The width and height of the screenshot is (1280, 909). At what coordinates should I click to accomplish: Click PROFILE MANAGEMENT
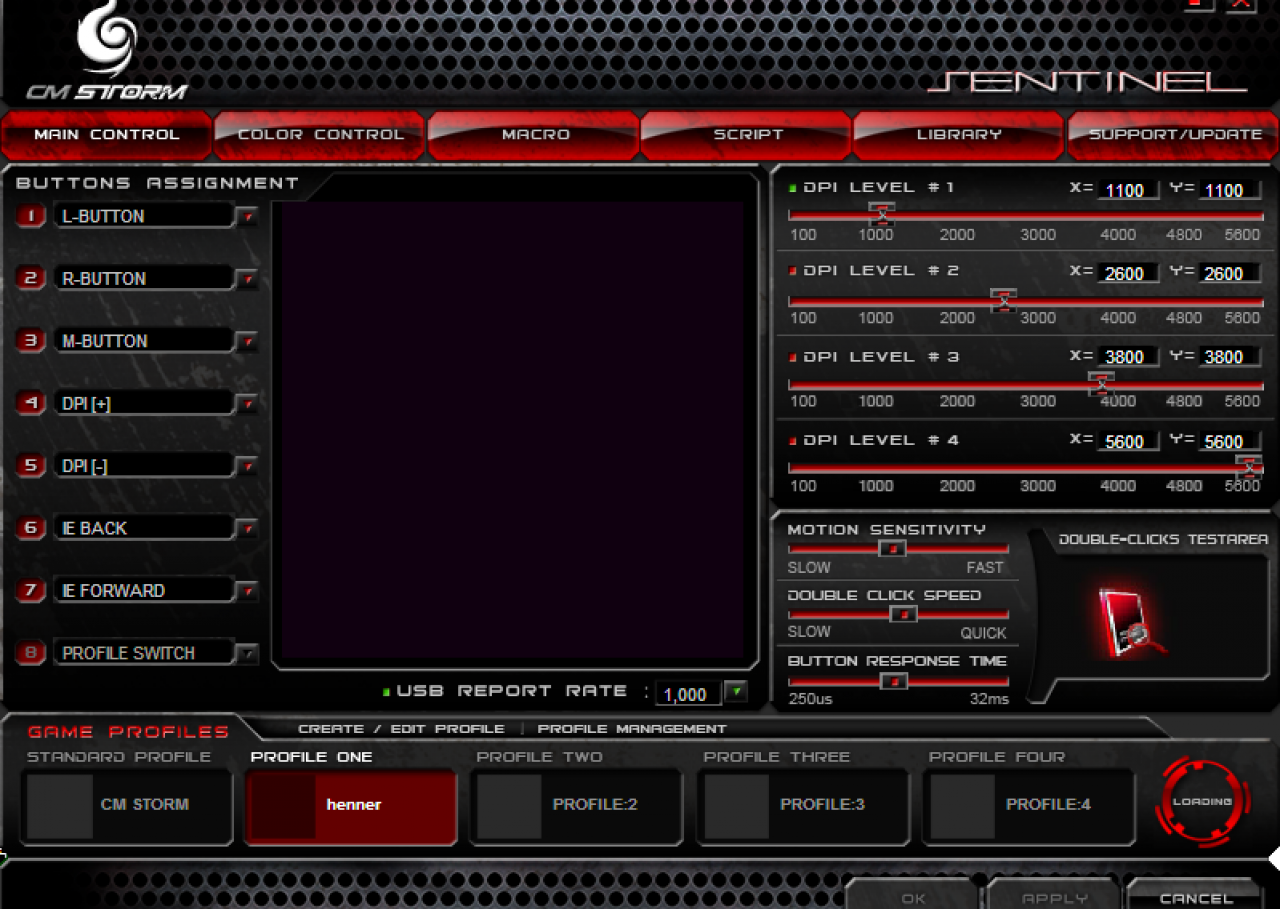632,729
